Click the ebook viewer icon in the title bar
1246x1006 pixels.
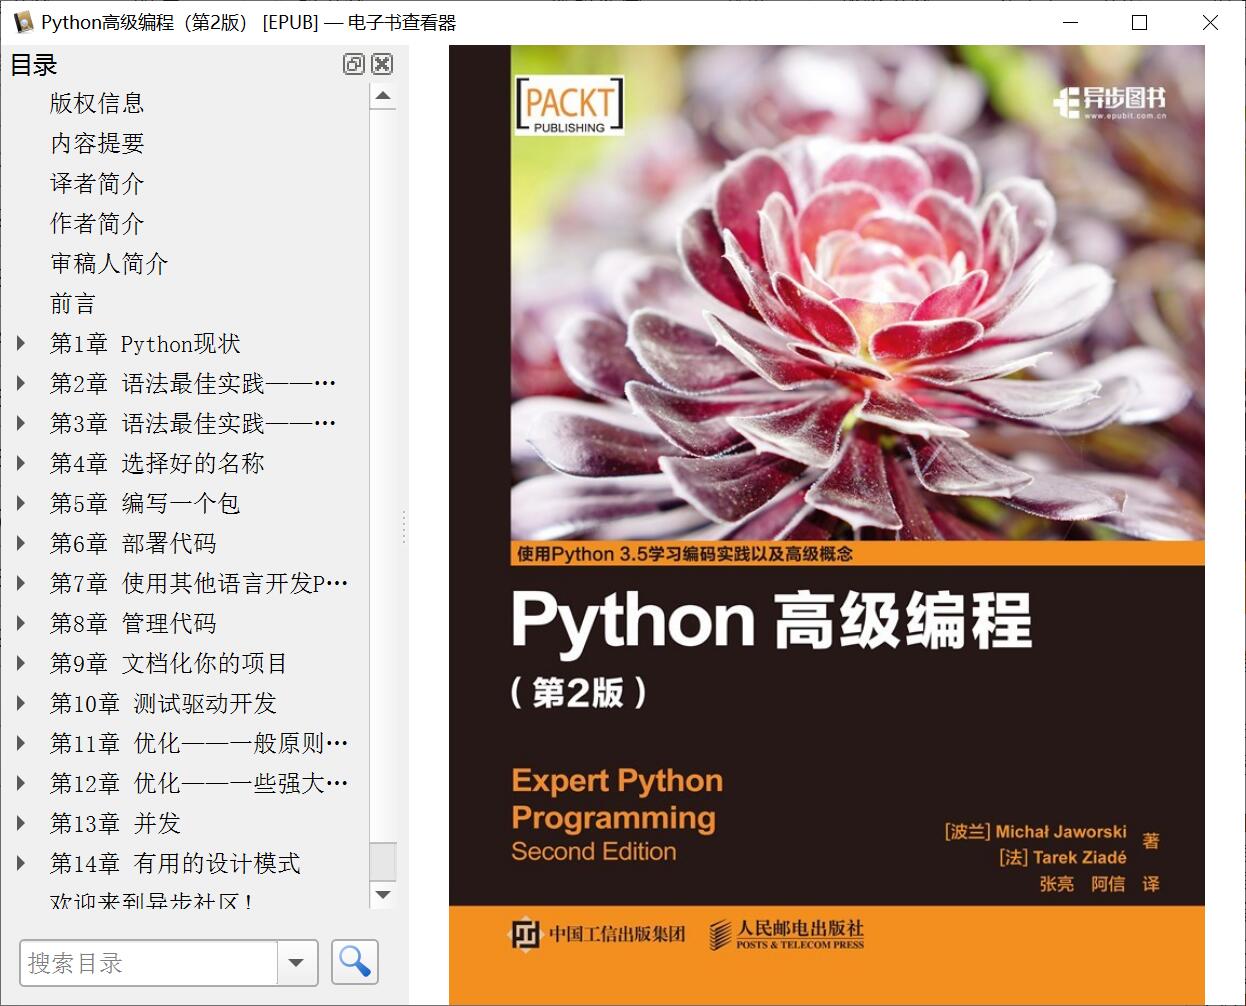click(22, 21)
